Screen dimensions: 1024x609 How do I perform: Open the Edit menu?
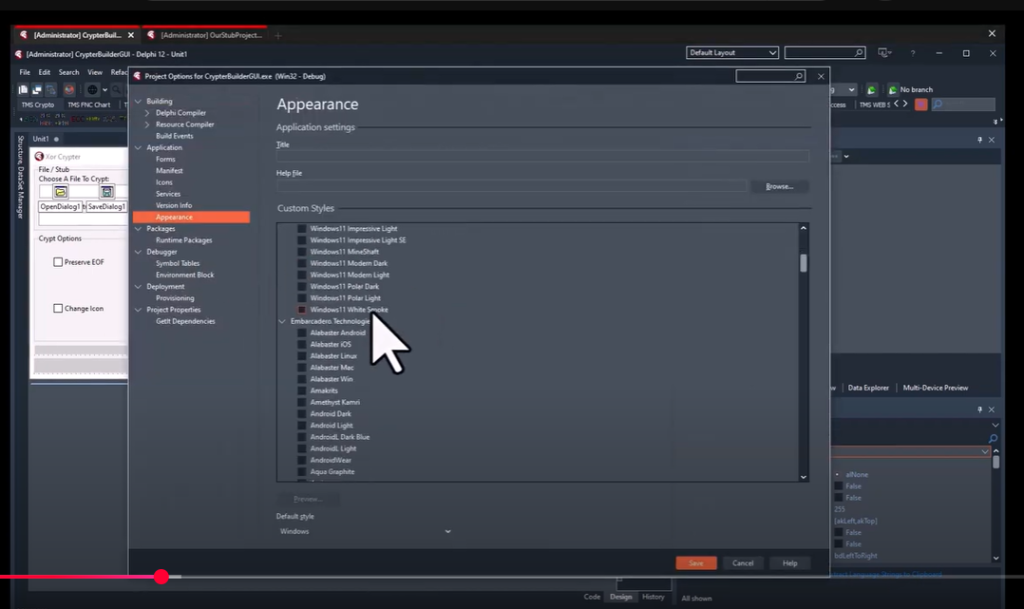(44, 72)
